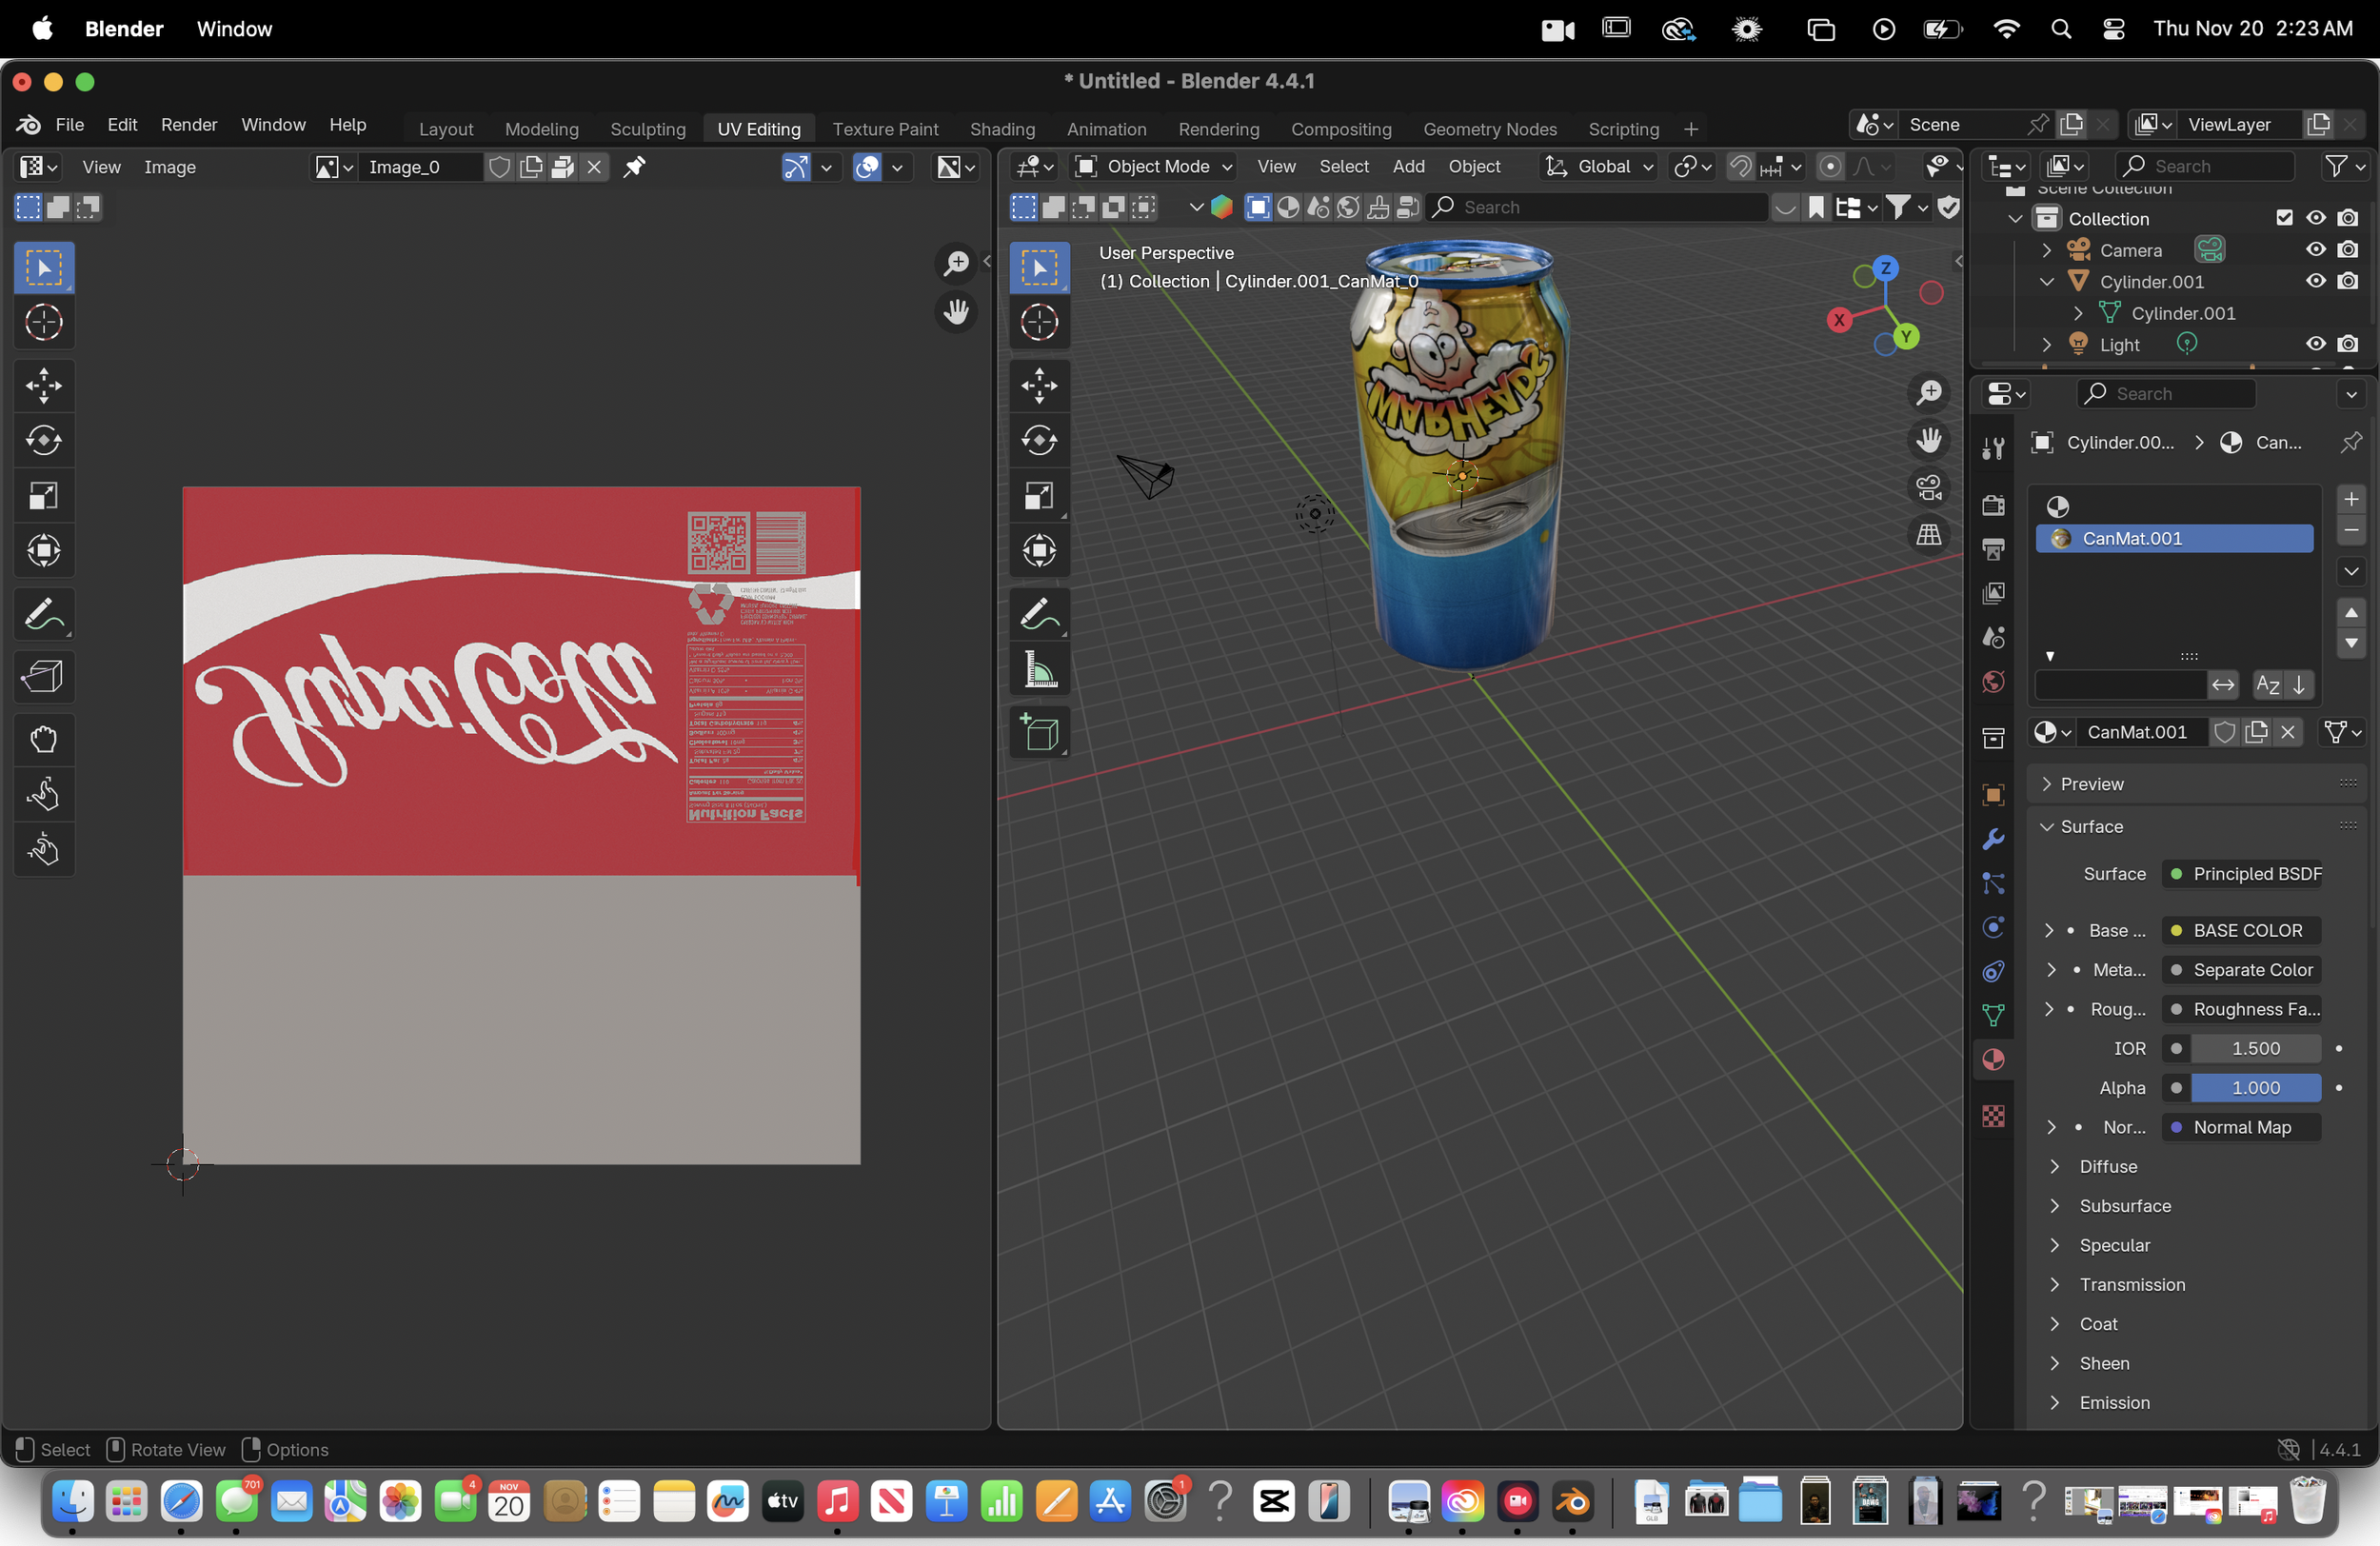Select the Move tool in UV editor
The width and height of the screenshot is (2380, 1546).
click(44, 385)
